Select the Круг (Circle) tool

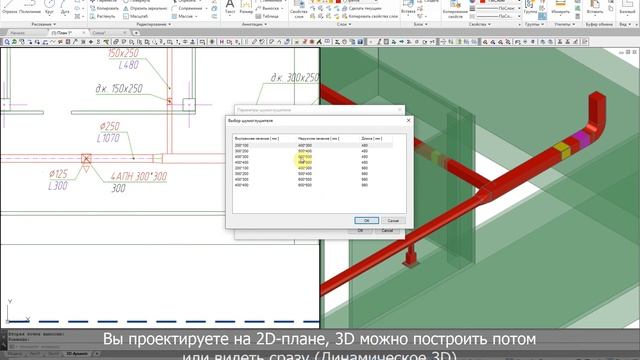coord(49,8)
